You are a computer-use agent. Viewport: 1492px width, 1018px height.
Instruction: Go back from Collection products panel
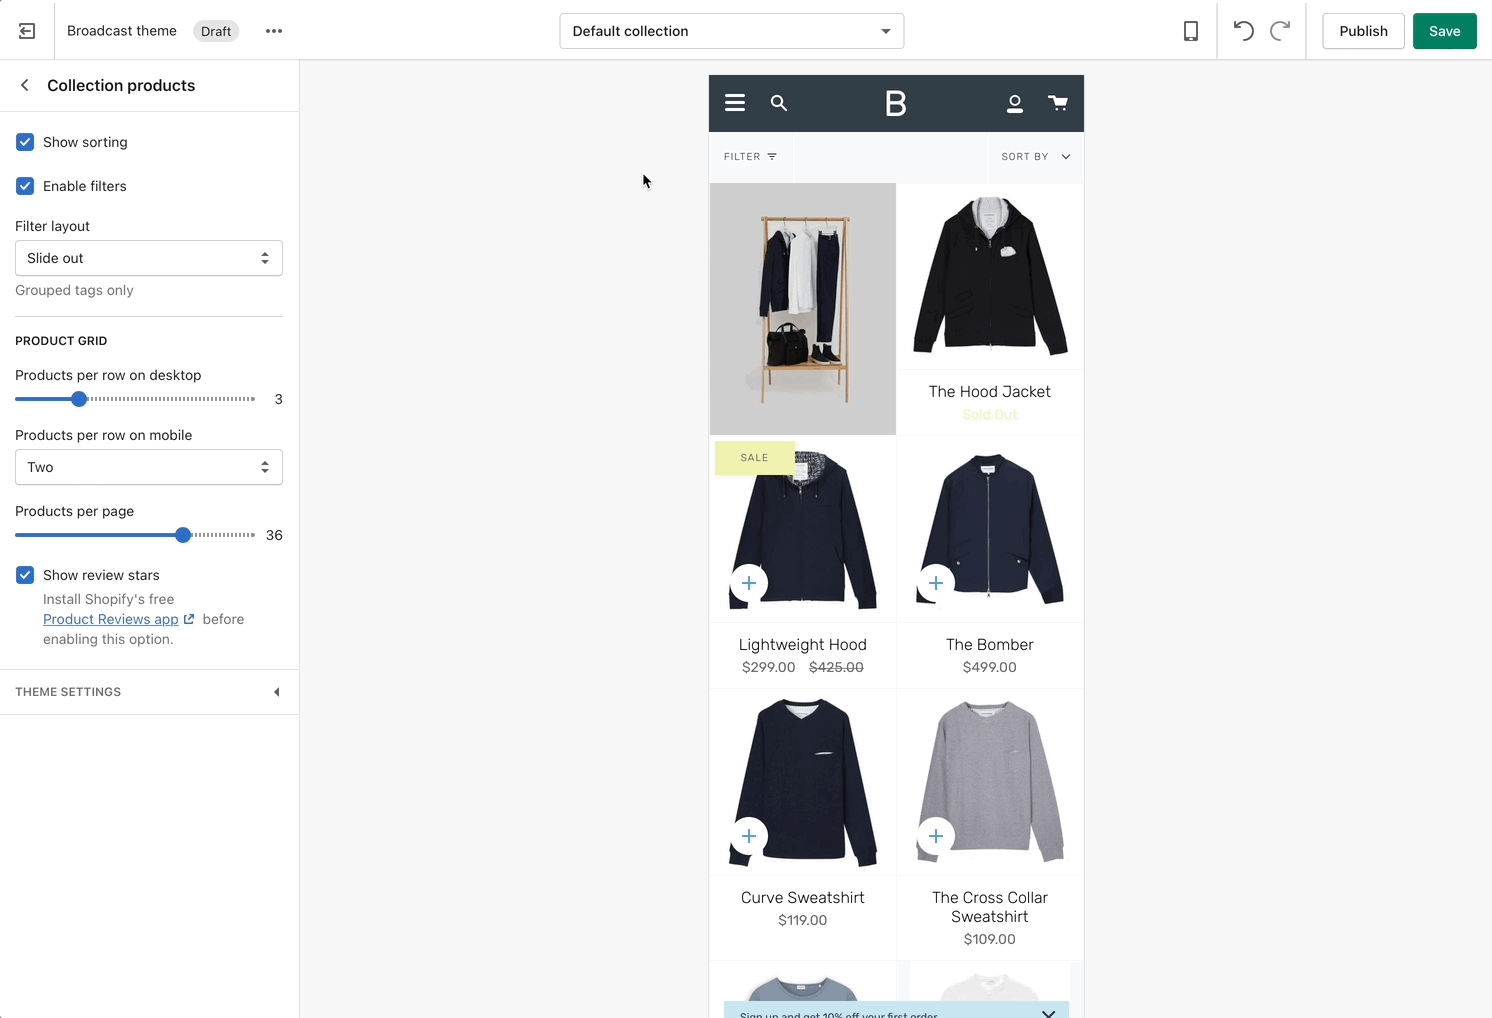pyautogui.click(x=25, y=86)
